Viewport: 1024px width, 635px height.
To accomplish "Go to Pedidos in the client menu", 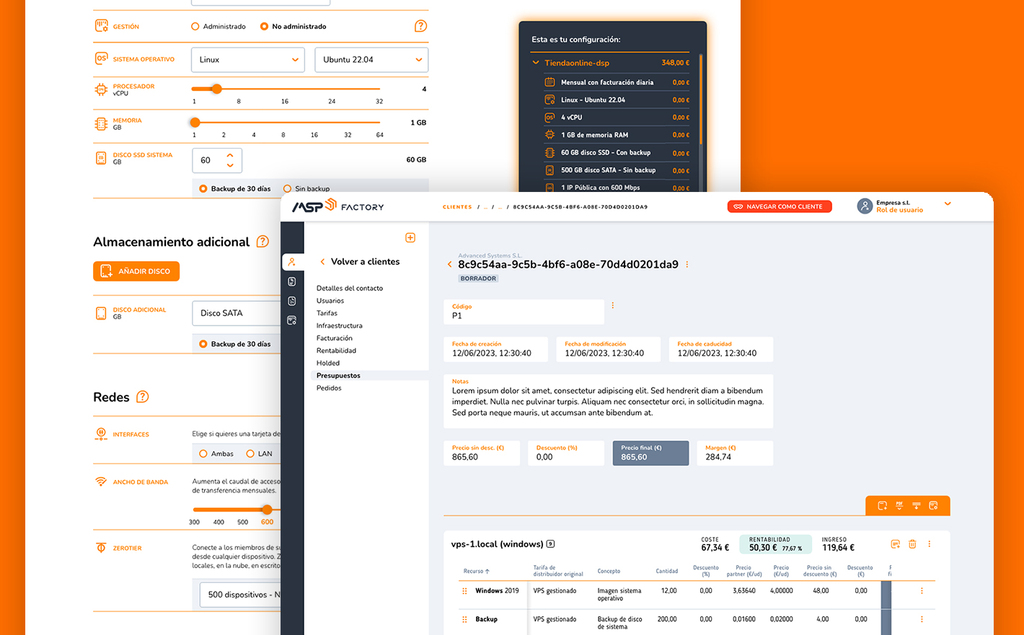I will [x=328, y=388].
